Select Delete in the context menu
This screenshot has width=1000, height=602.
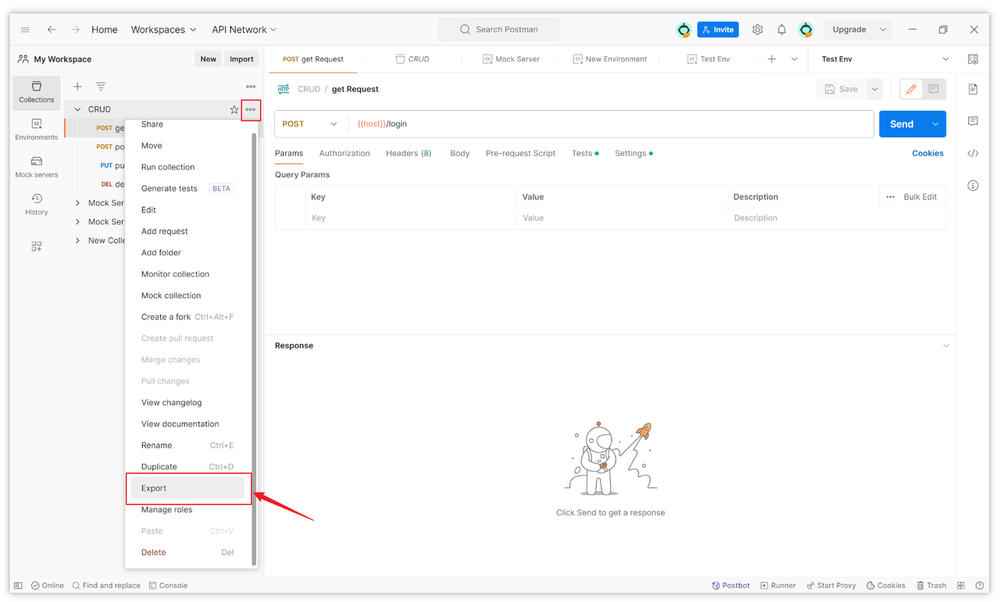(x=188, y=552)
